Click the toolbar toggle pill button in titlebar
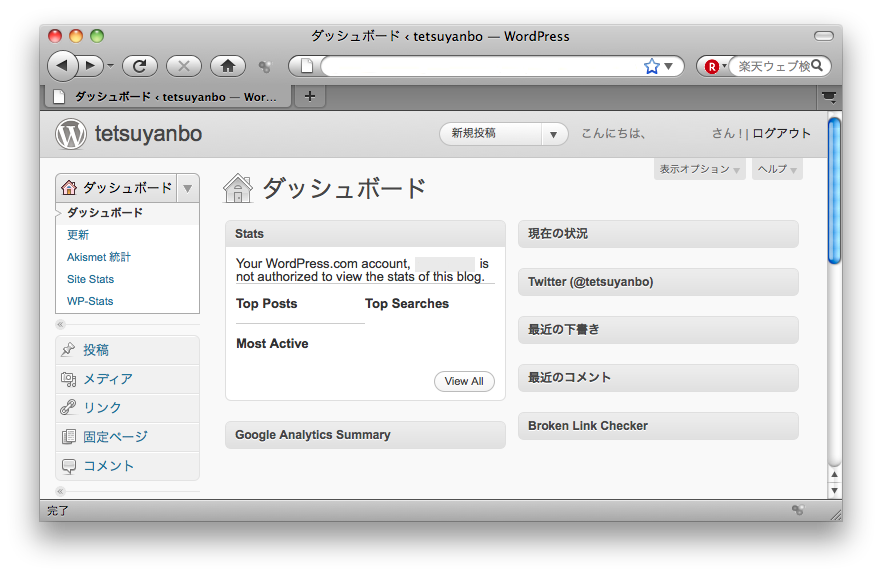This screenshot has width=882, height=576. point(824,36)
